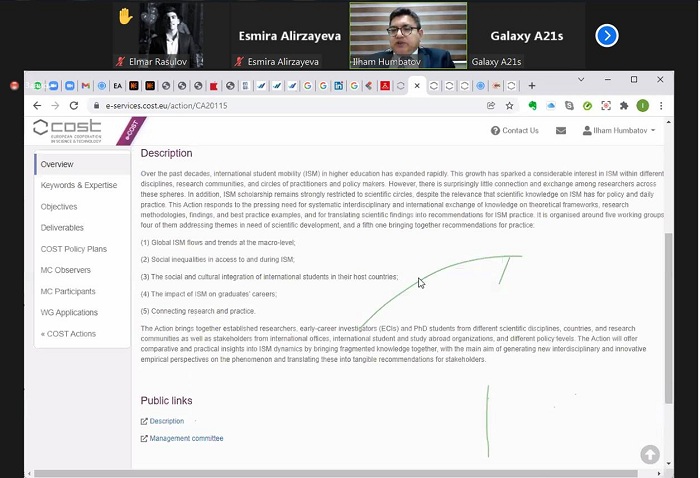Screen dimensions: 700x478
Task: Open Deliverables in the sidebar
Action: click(x=62, y=228)
